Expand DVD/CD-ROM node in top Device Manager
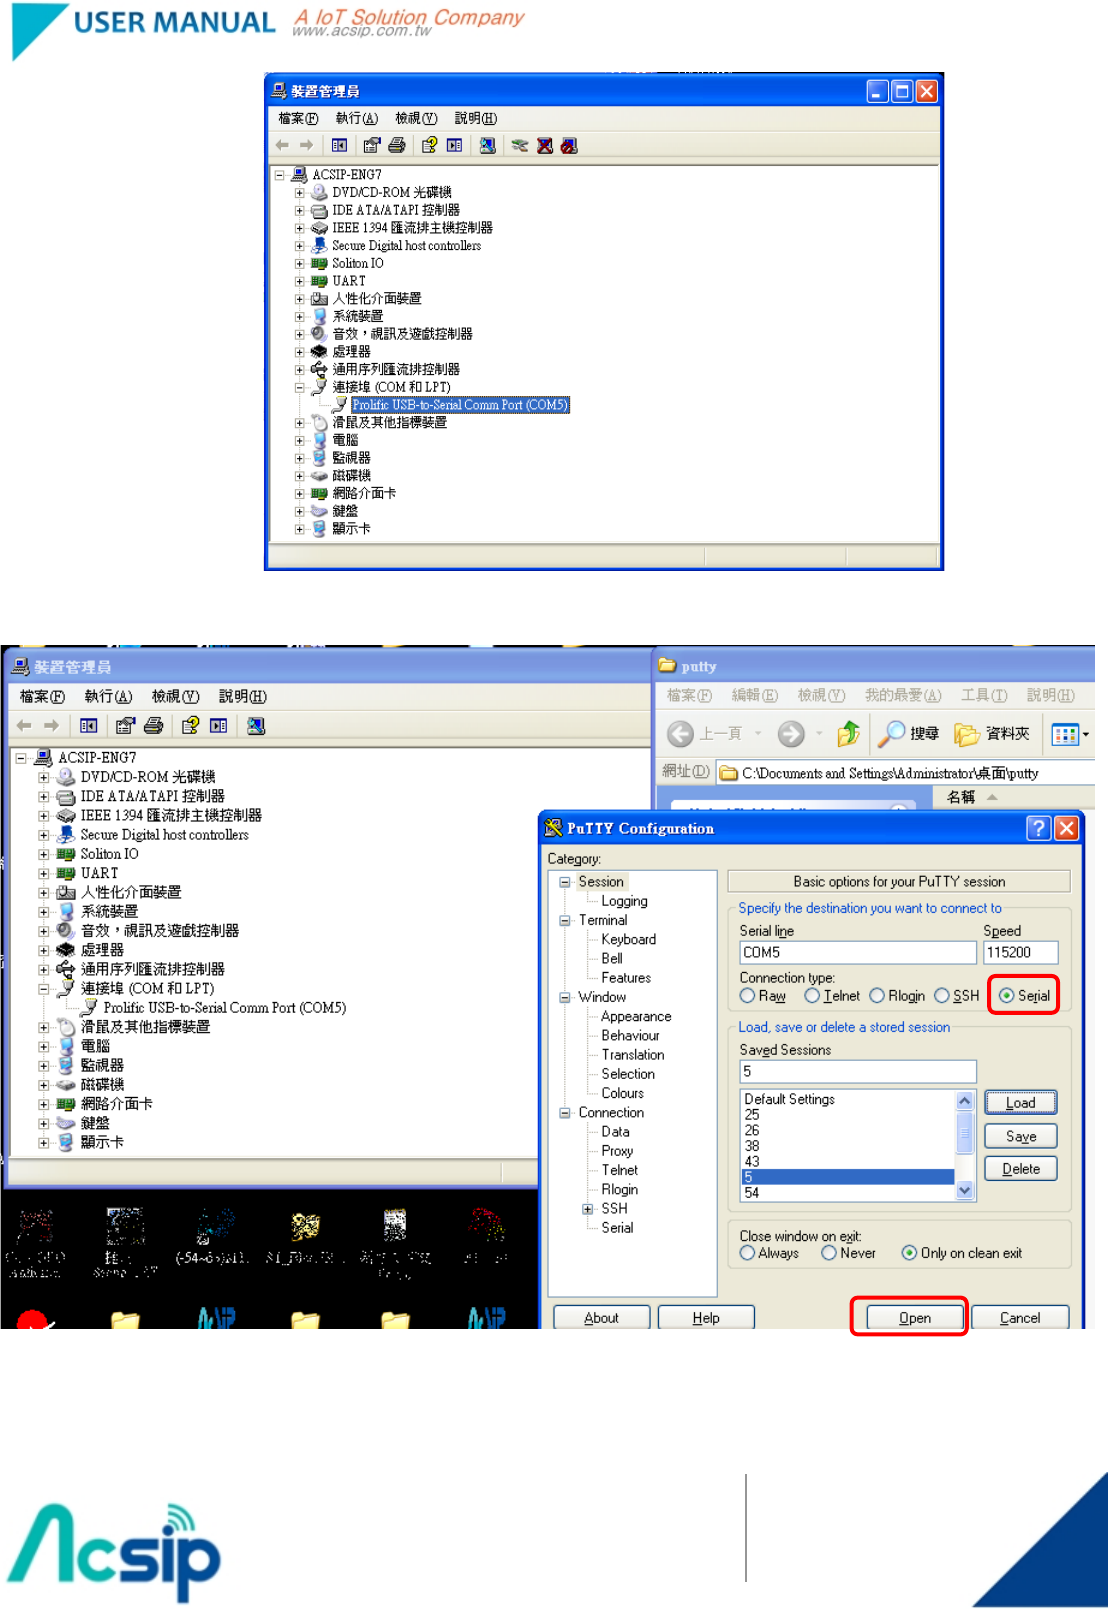1108x1609 pixels. click(x=299, y=193)
